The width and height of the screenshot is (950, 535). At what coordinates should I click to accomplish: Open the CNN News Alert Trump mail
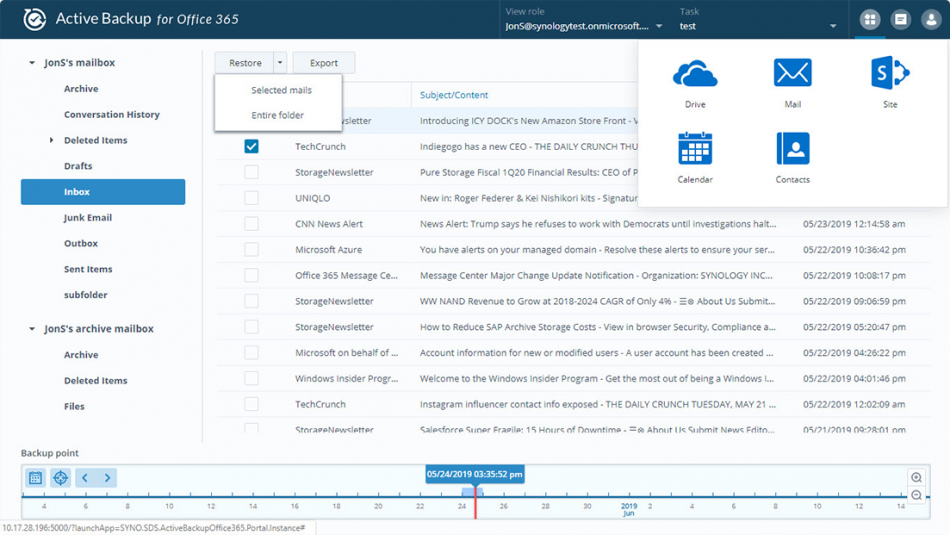click(x=597, y=224)
